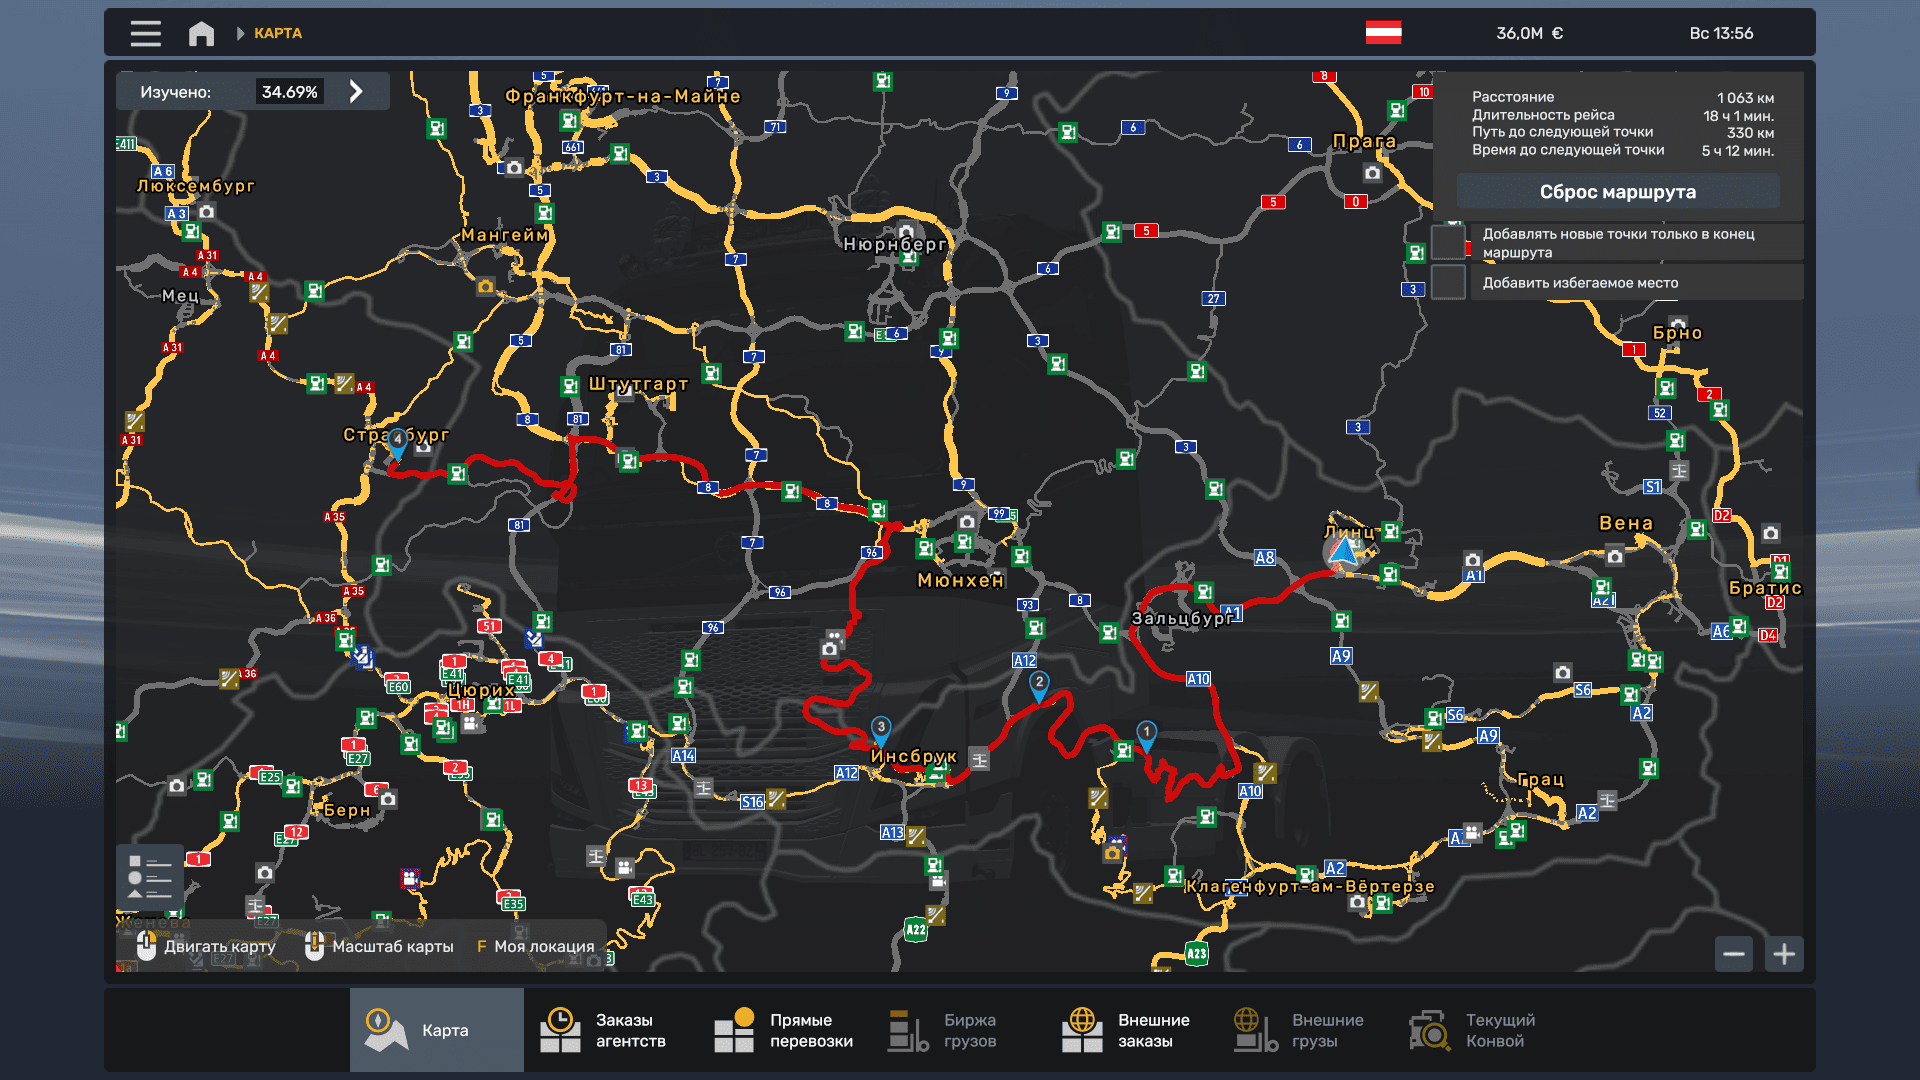The width and height of the screenshot is (1920, 1080).
Task: Open Текущий конвой via truck icon
Action: point(1430,1029)
